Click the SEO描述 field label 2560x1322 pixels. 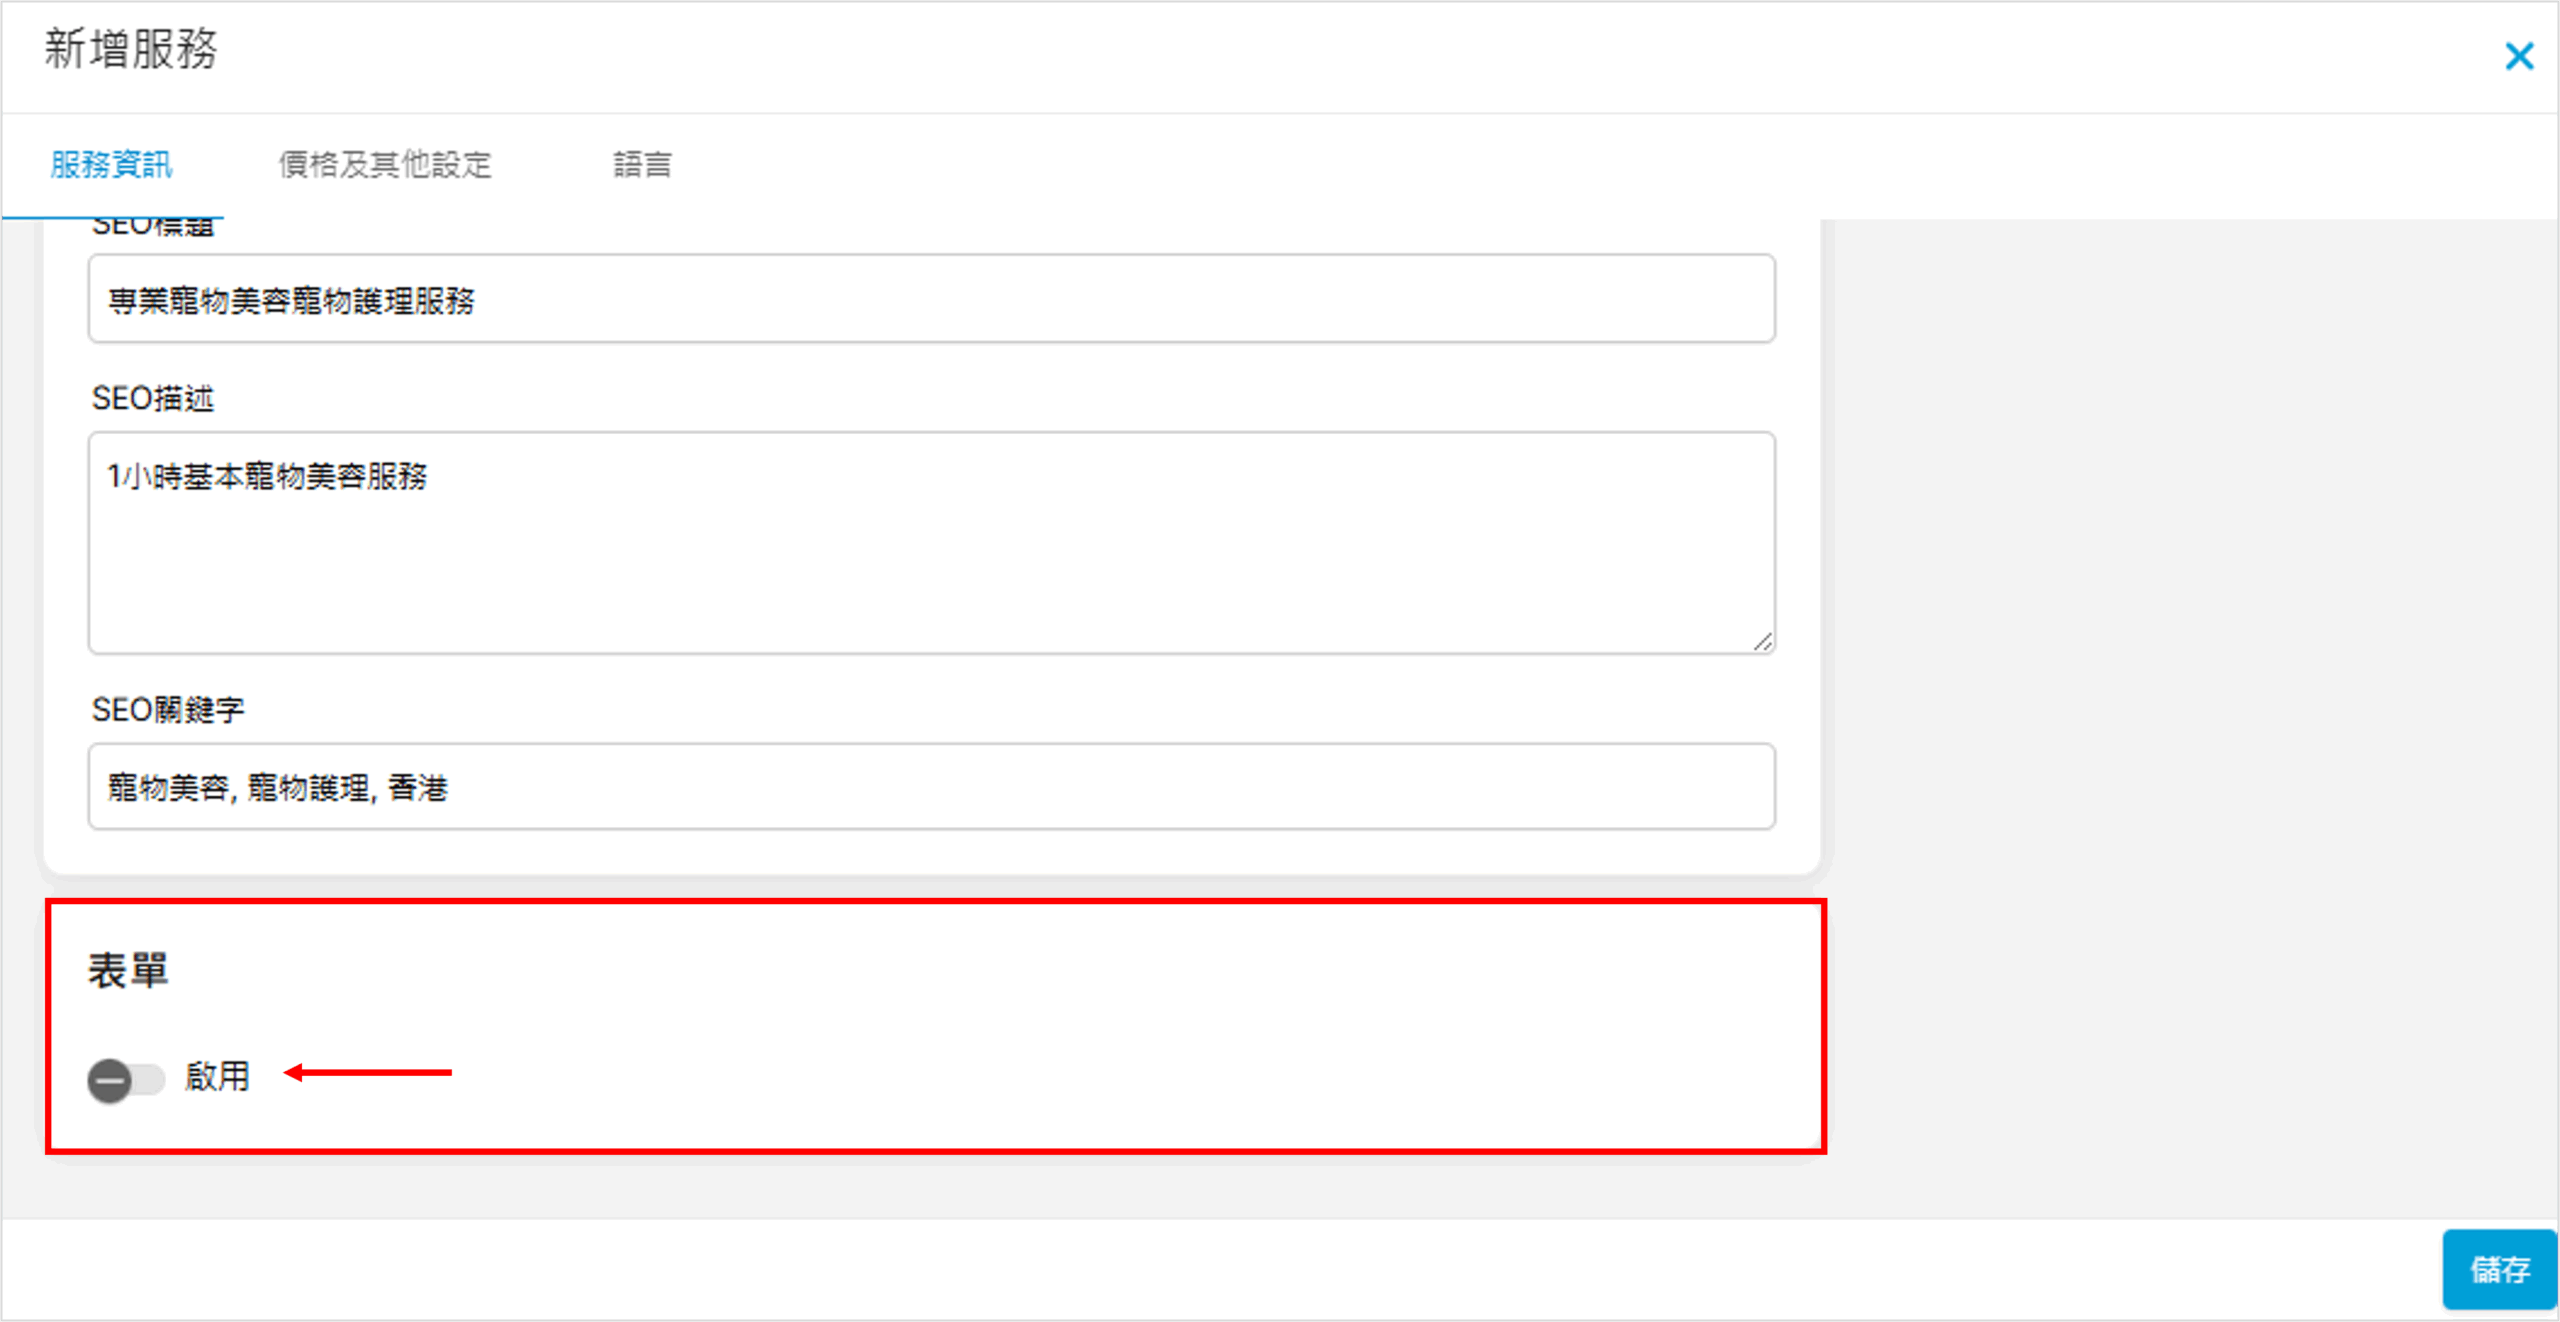tap(152, 399)
